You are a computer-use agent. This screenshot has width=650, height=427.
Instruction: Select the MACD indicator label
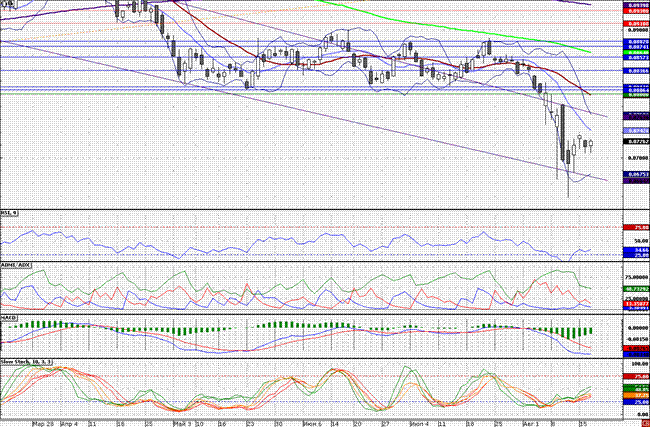tap(9, 318)
